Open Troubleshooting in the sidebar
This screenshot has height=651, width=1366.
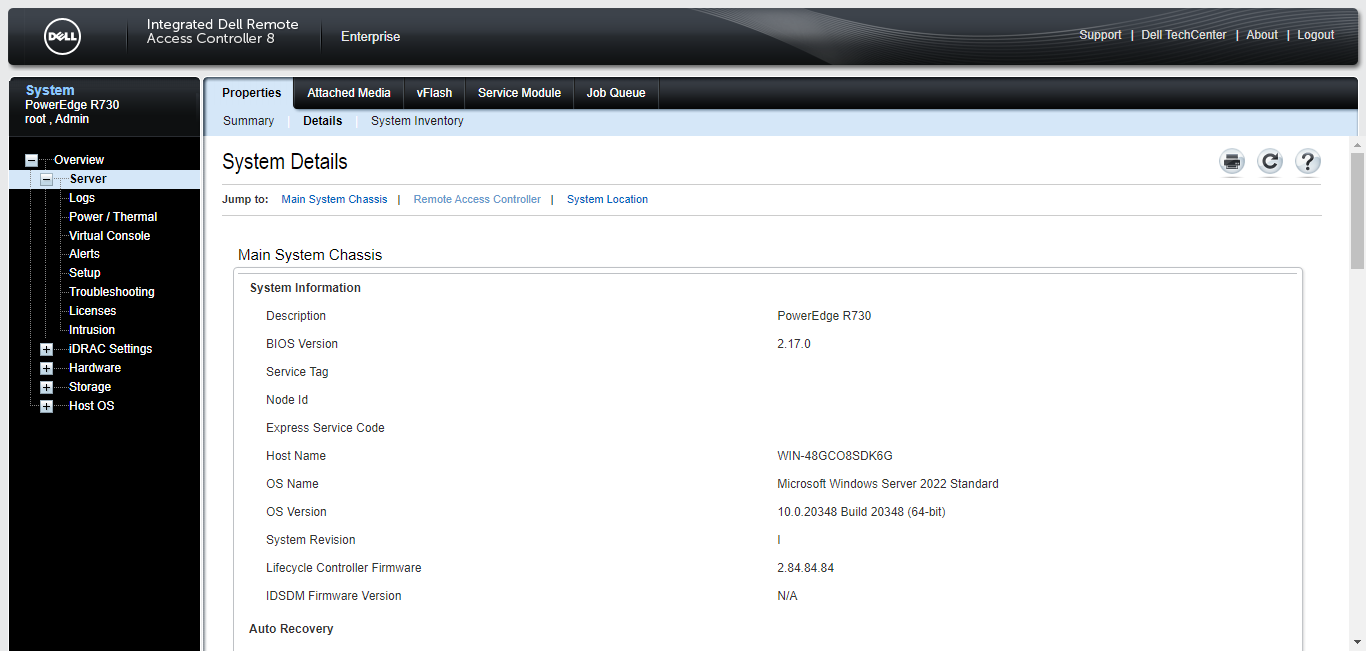pyautogui.click(x=112, y=292)
